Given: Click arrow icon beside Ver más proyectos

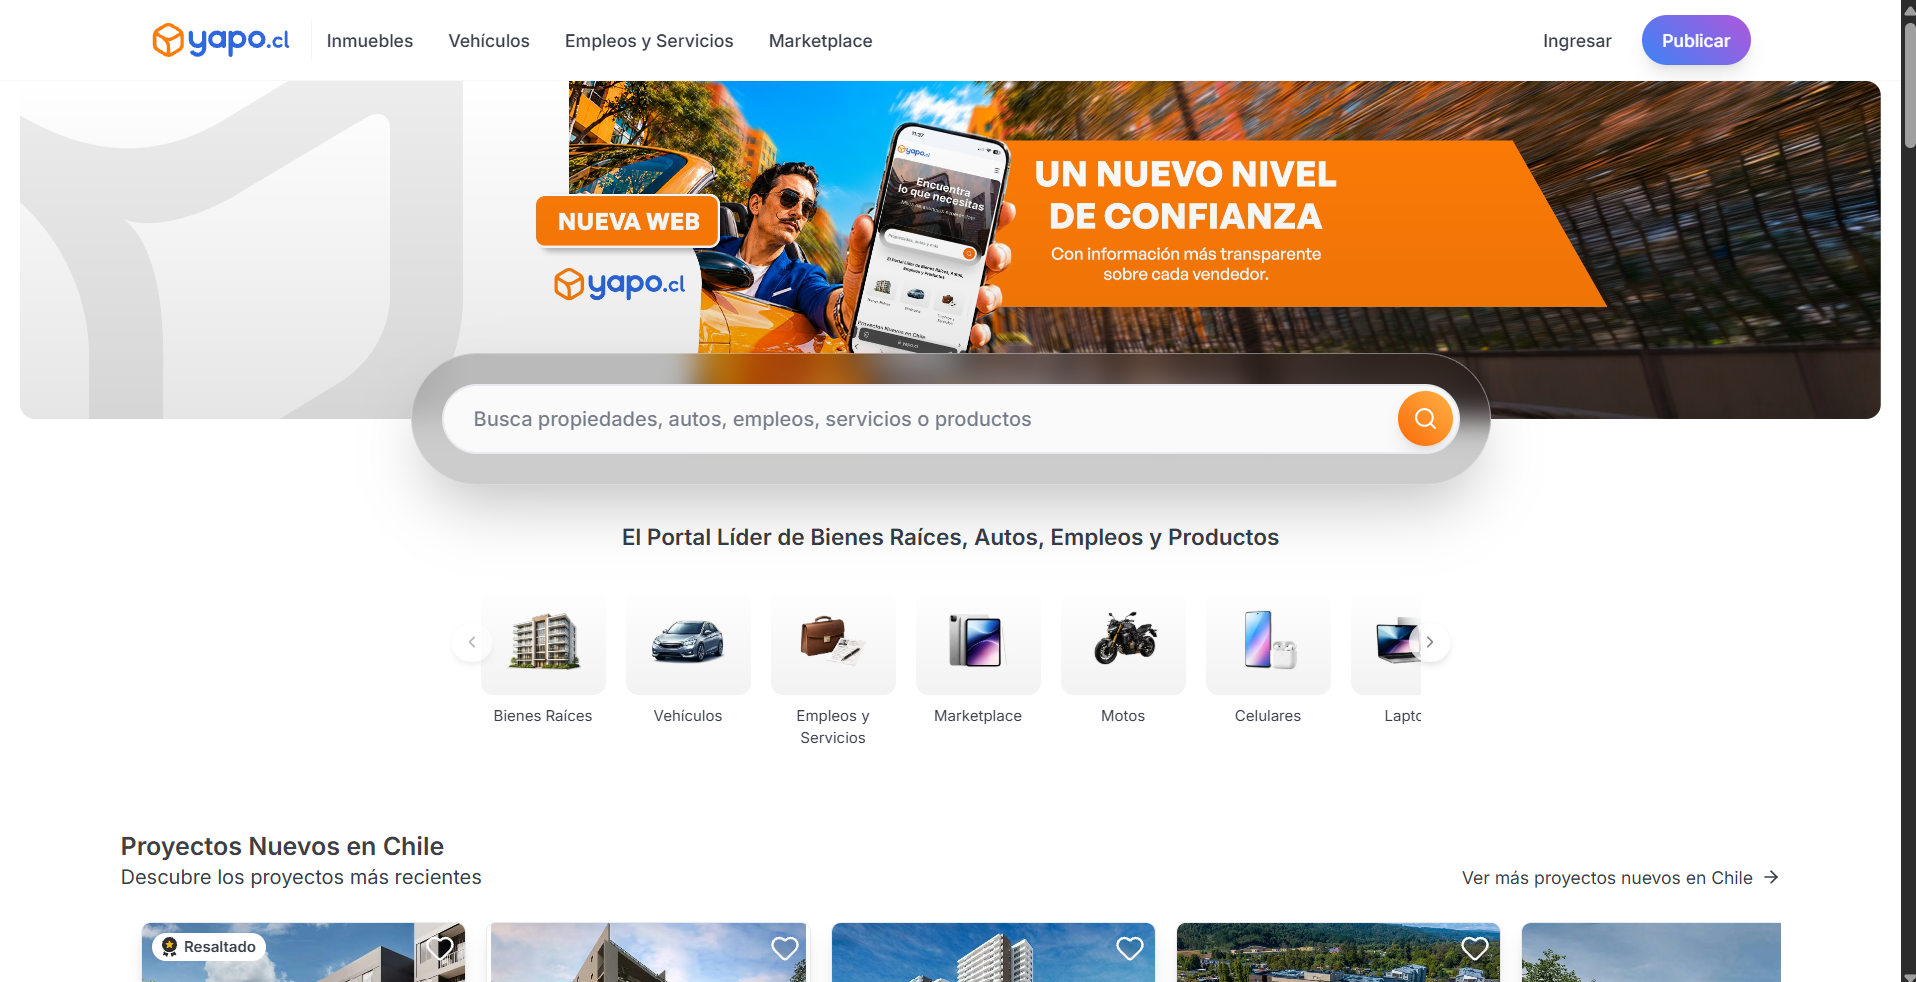Looking at the screenshot, I should coord(1771,877).
